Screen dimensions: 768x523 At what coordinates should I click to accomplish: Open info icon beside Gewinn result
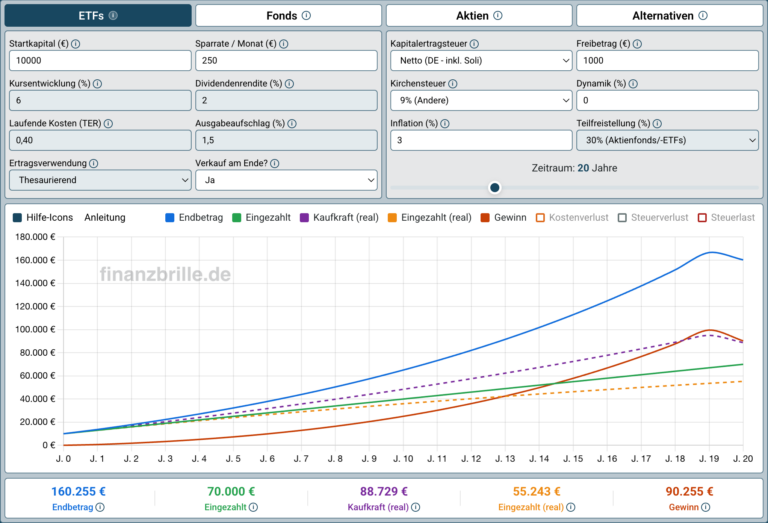[x=705, y=507]
